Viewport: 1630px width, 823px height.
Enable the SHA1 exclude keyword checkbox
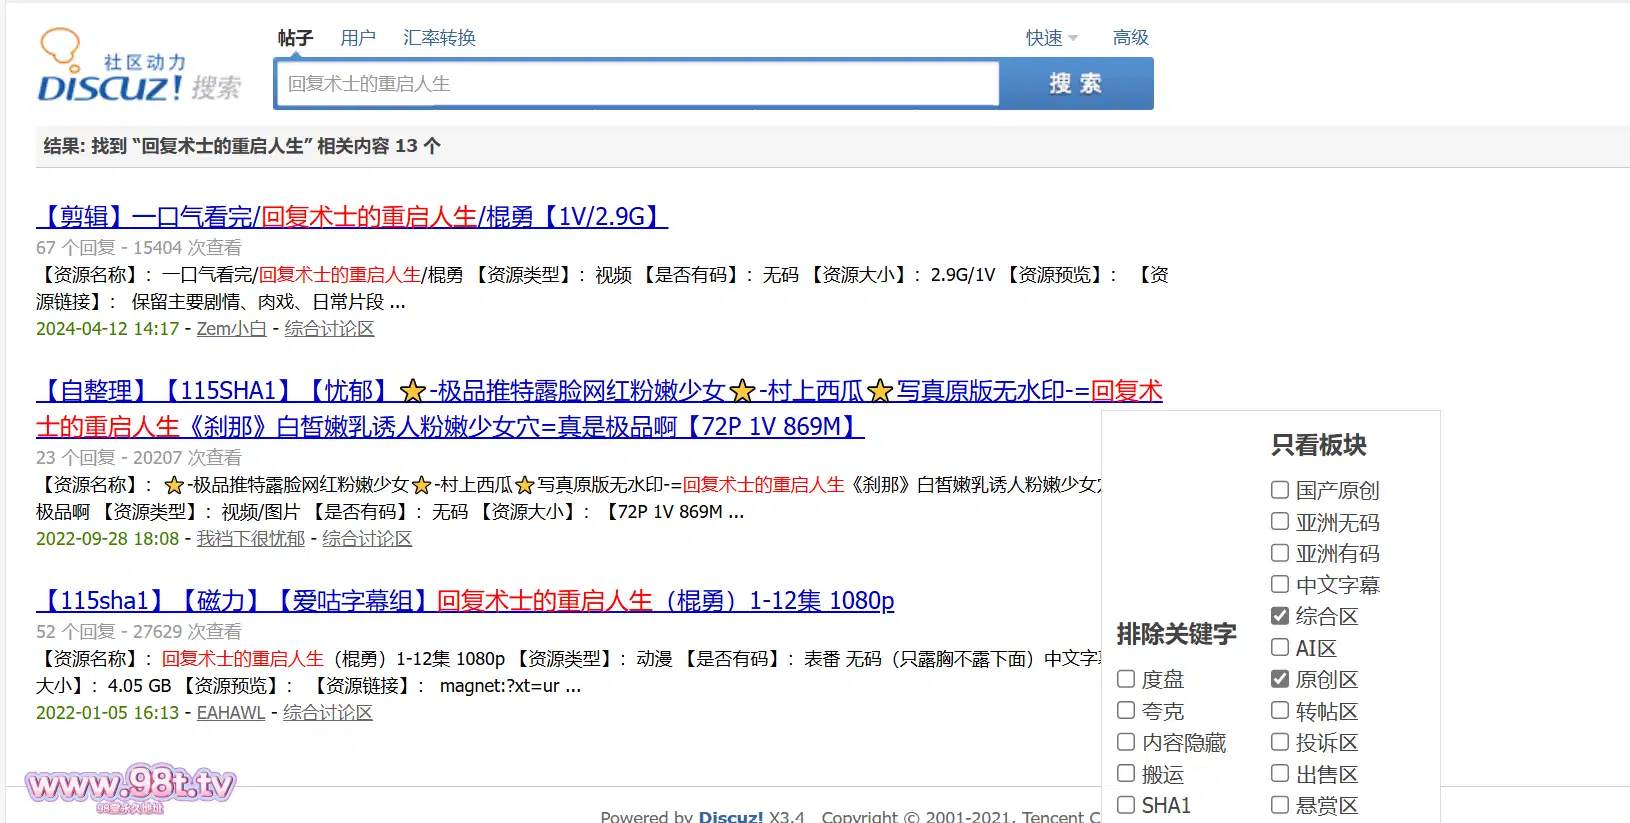(x=1126, y=805)
